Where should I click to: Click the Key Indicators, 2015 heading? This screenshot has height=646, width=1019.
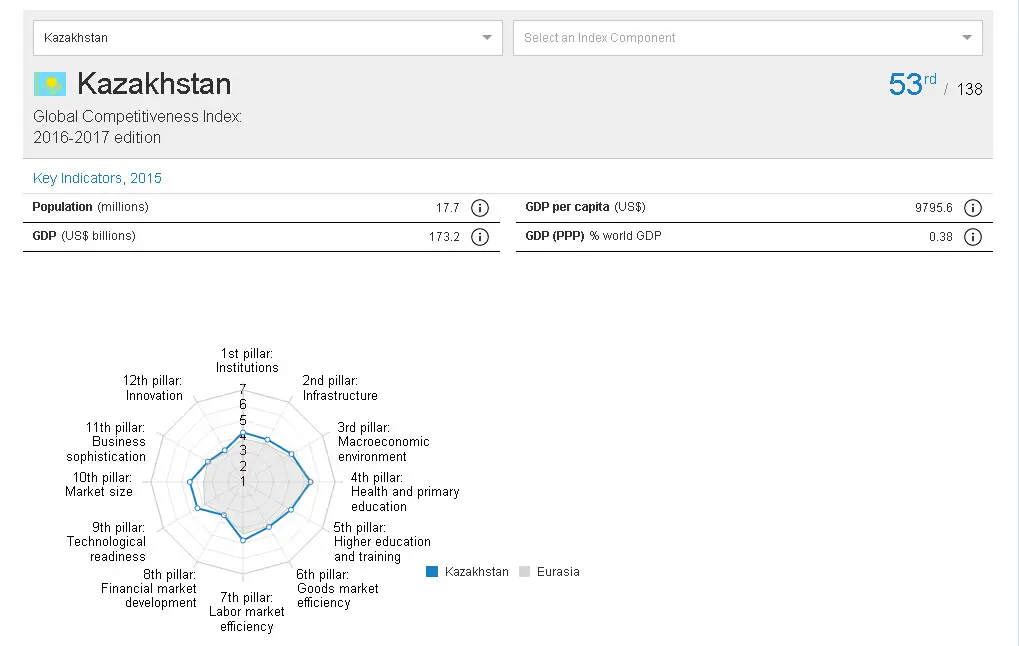[97, 178]
